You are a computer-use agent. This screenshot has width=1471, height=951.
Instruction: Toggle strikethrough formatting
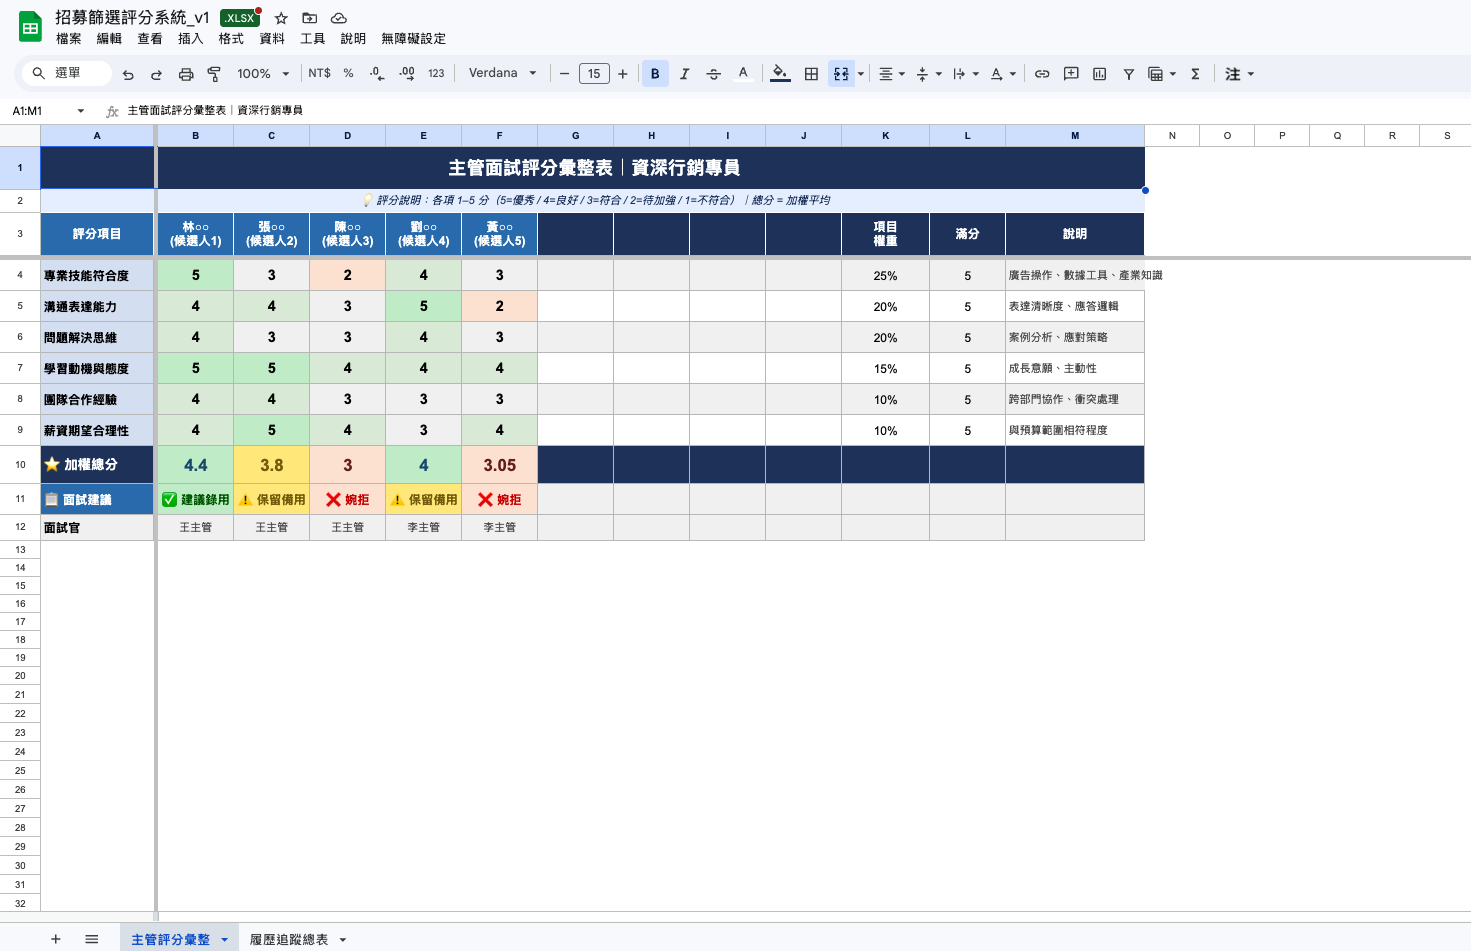coord(713,74)
